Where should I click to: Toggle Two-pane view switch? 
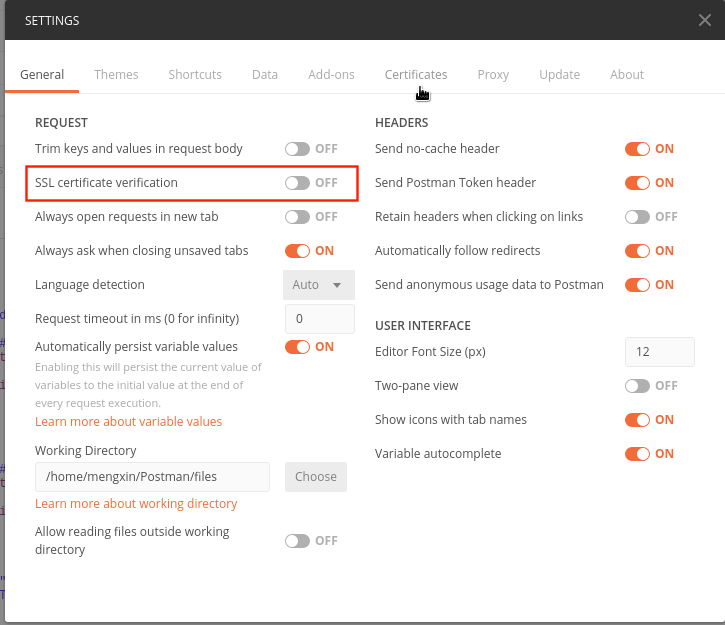click(x=637, y=386)
